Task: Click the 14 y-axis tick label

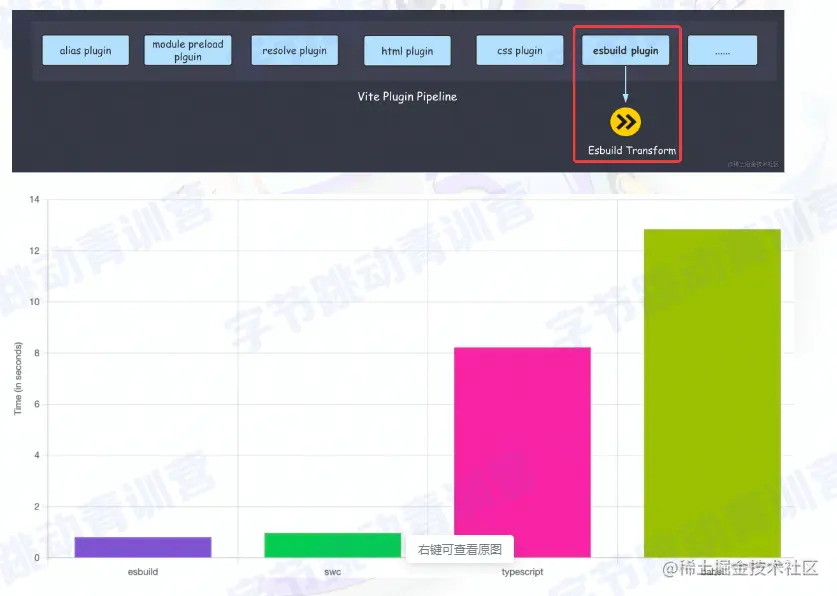Action: 35,200
